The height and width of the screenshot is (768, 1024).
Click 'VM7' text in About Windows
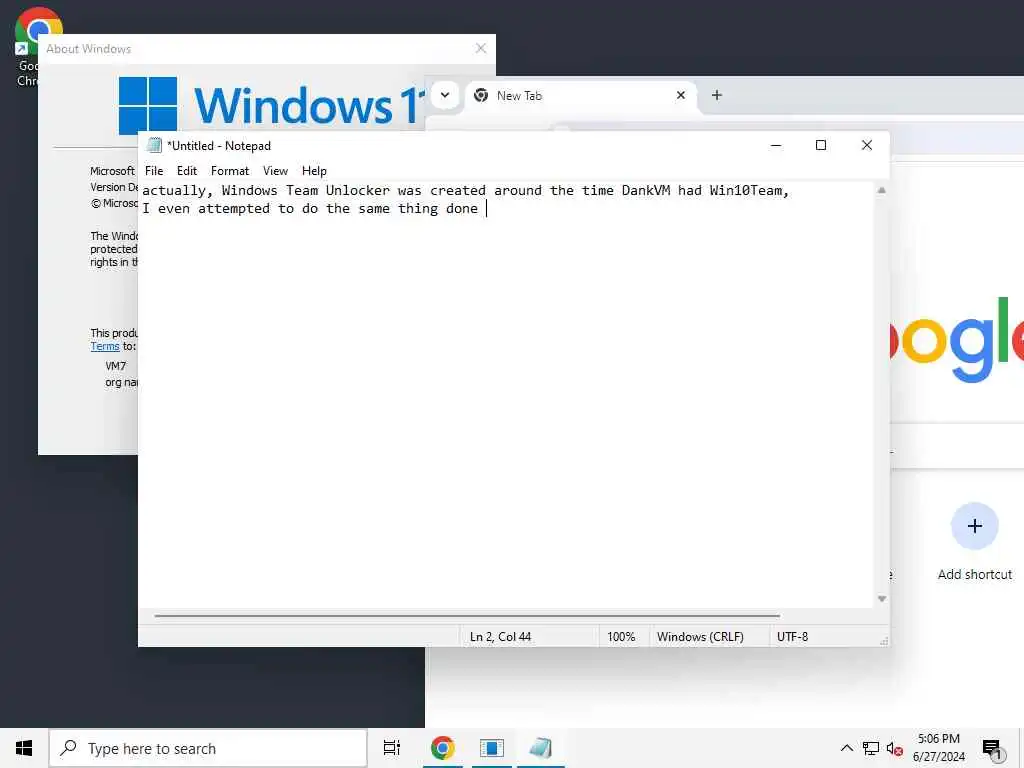(116, 366)
